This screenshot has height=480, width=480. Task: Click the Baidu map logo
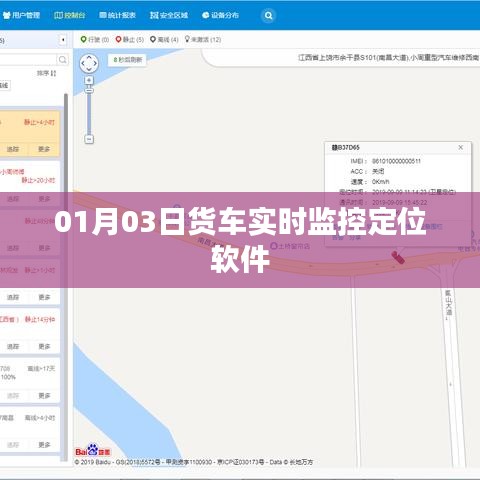(x=93, y=450)
